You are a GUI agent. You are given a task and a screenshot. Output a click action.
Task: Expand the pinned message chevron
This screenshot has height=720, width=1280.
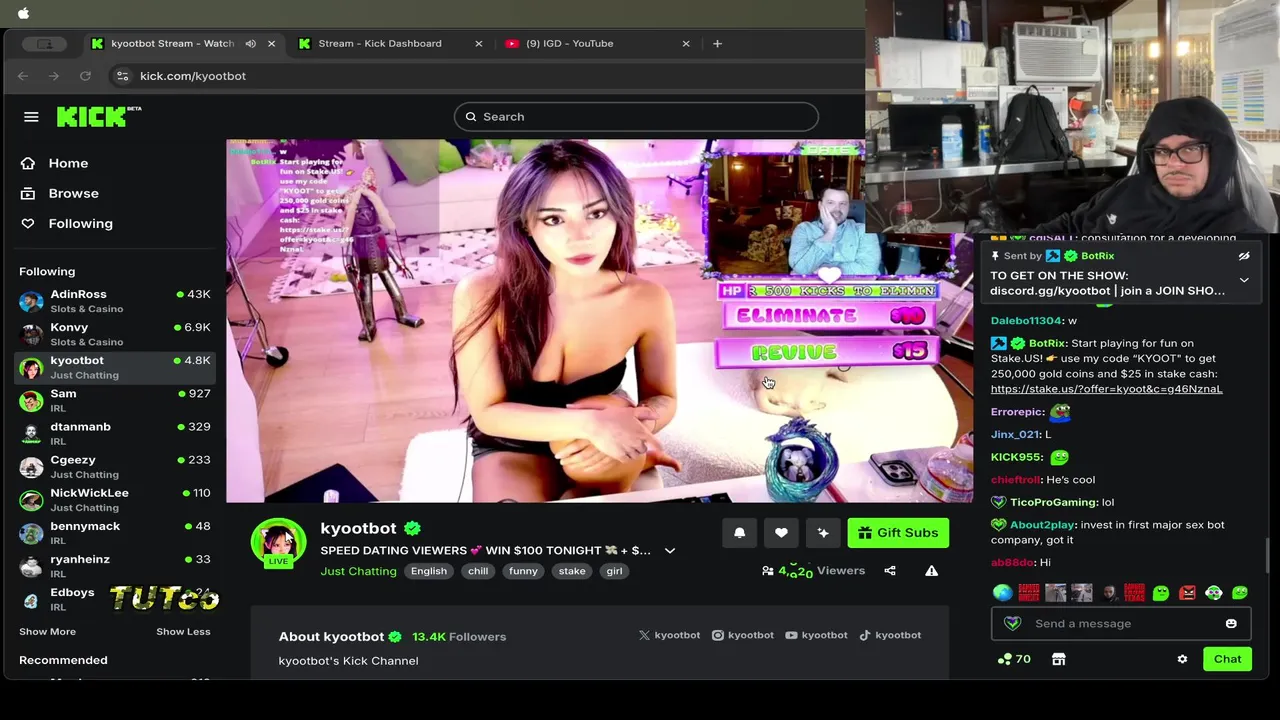(1244, 280)
